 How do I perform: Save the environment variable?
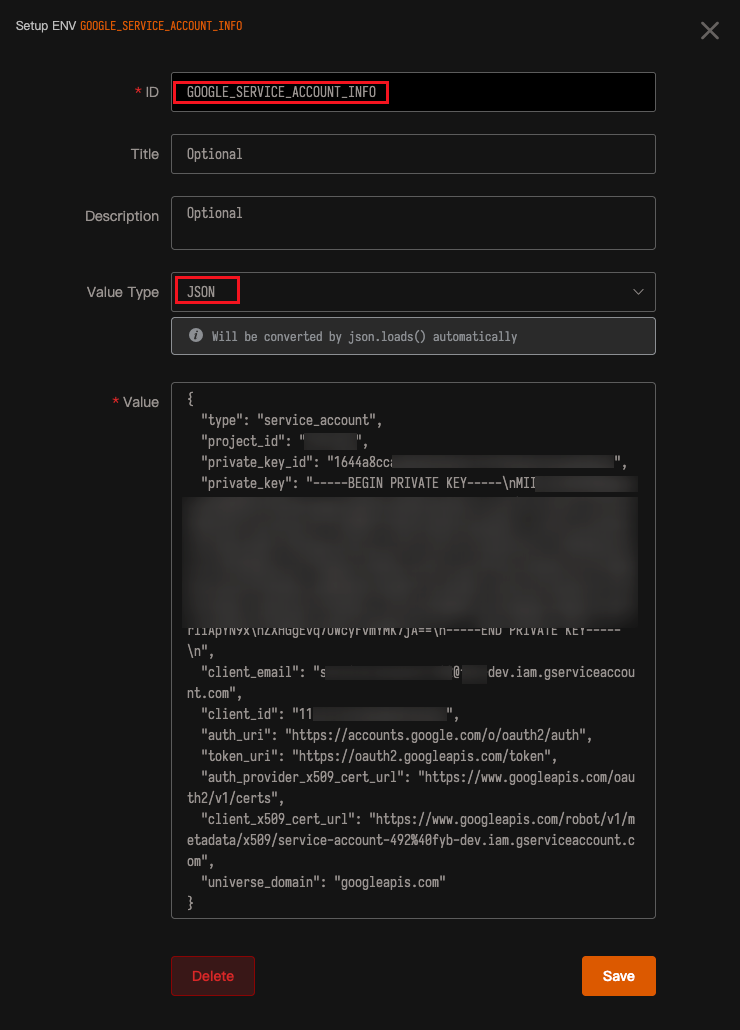[618, 976]
